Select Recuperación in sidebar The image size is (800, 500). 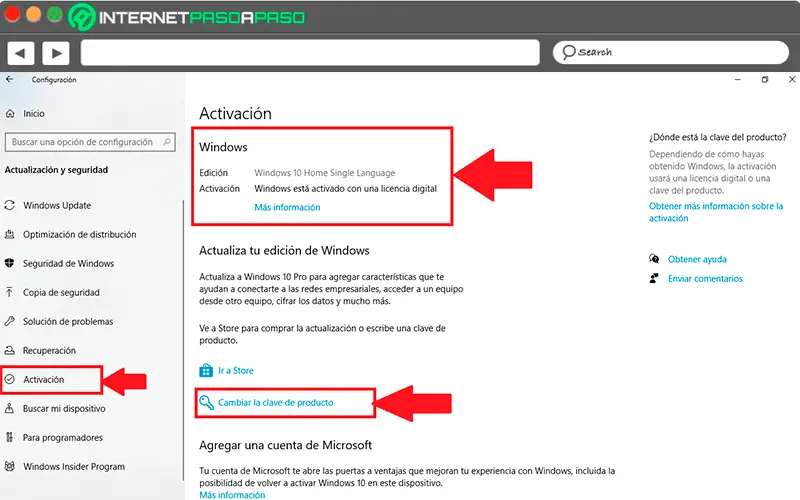coord(49,351)
